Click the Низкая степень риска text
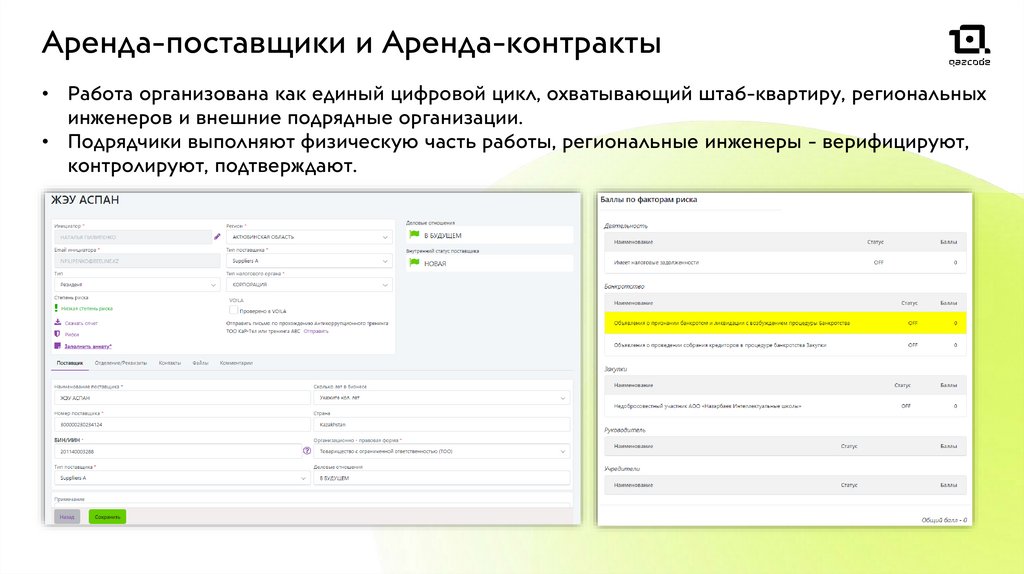Viewport: 1024px width, 574px height. (x=87, y=308)
